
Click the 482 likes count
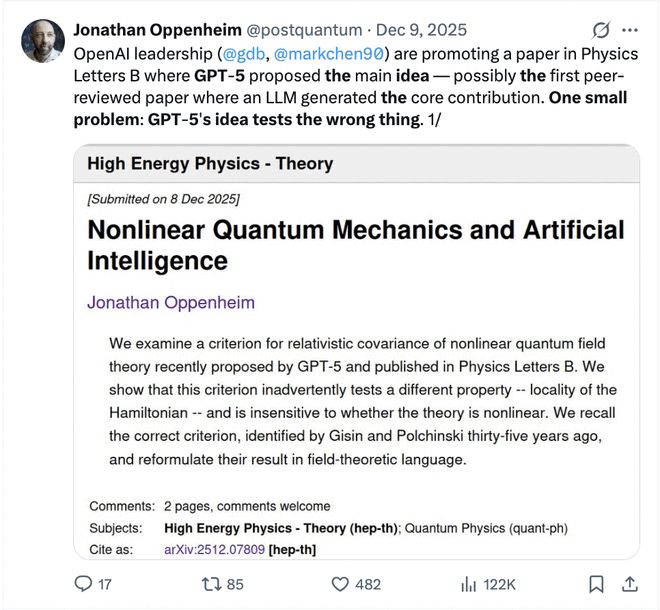click(x=368, y=584)
